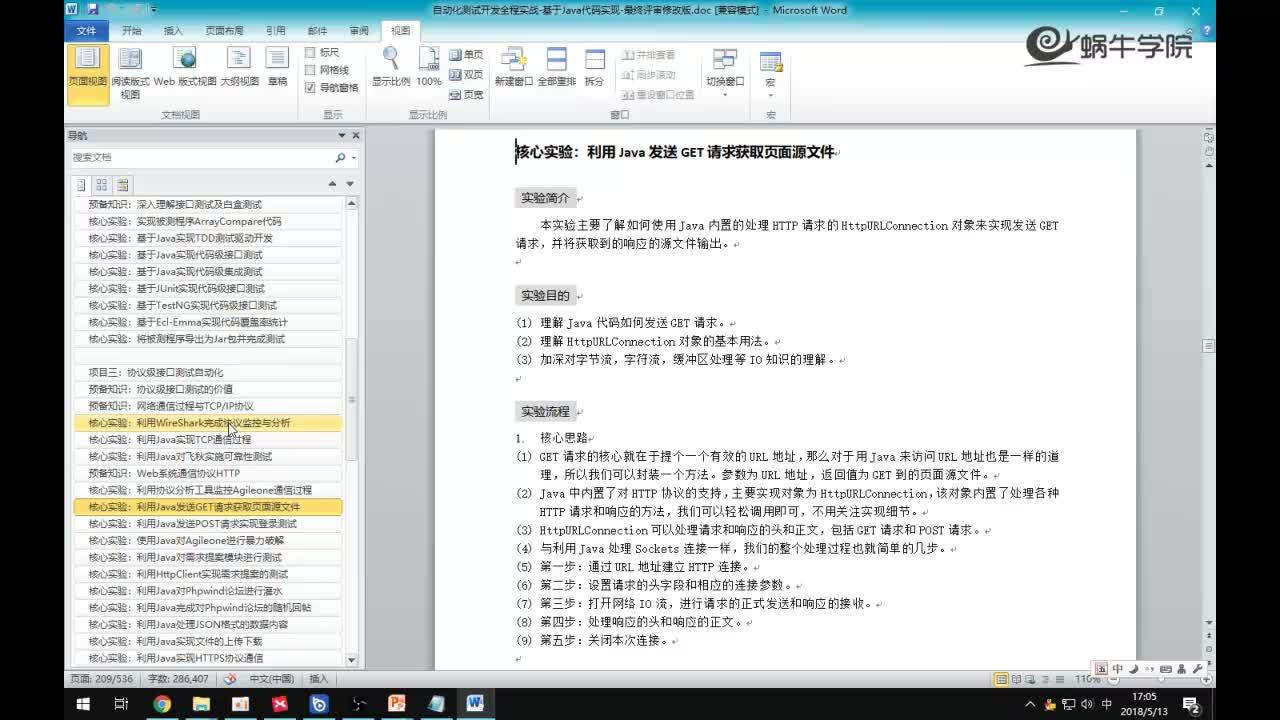
Task: Go to heading 基于TestNG实现代码级接口测试
Action: point(208,305)
